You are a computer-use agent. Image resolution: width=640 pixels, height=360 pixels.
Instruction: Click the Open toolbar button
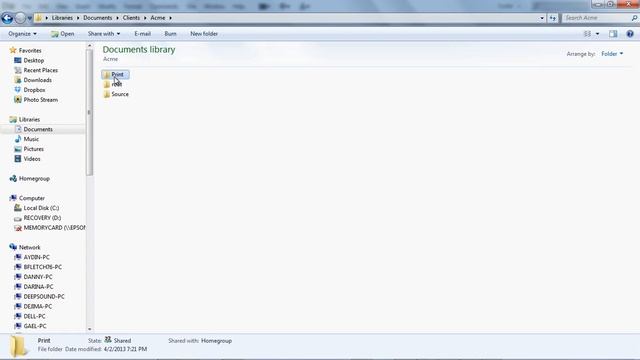62,34
